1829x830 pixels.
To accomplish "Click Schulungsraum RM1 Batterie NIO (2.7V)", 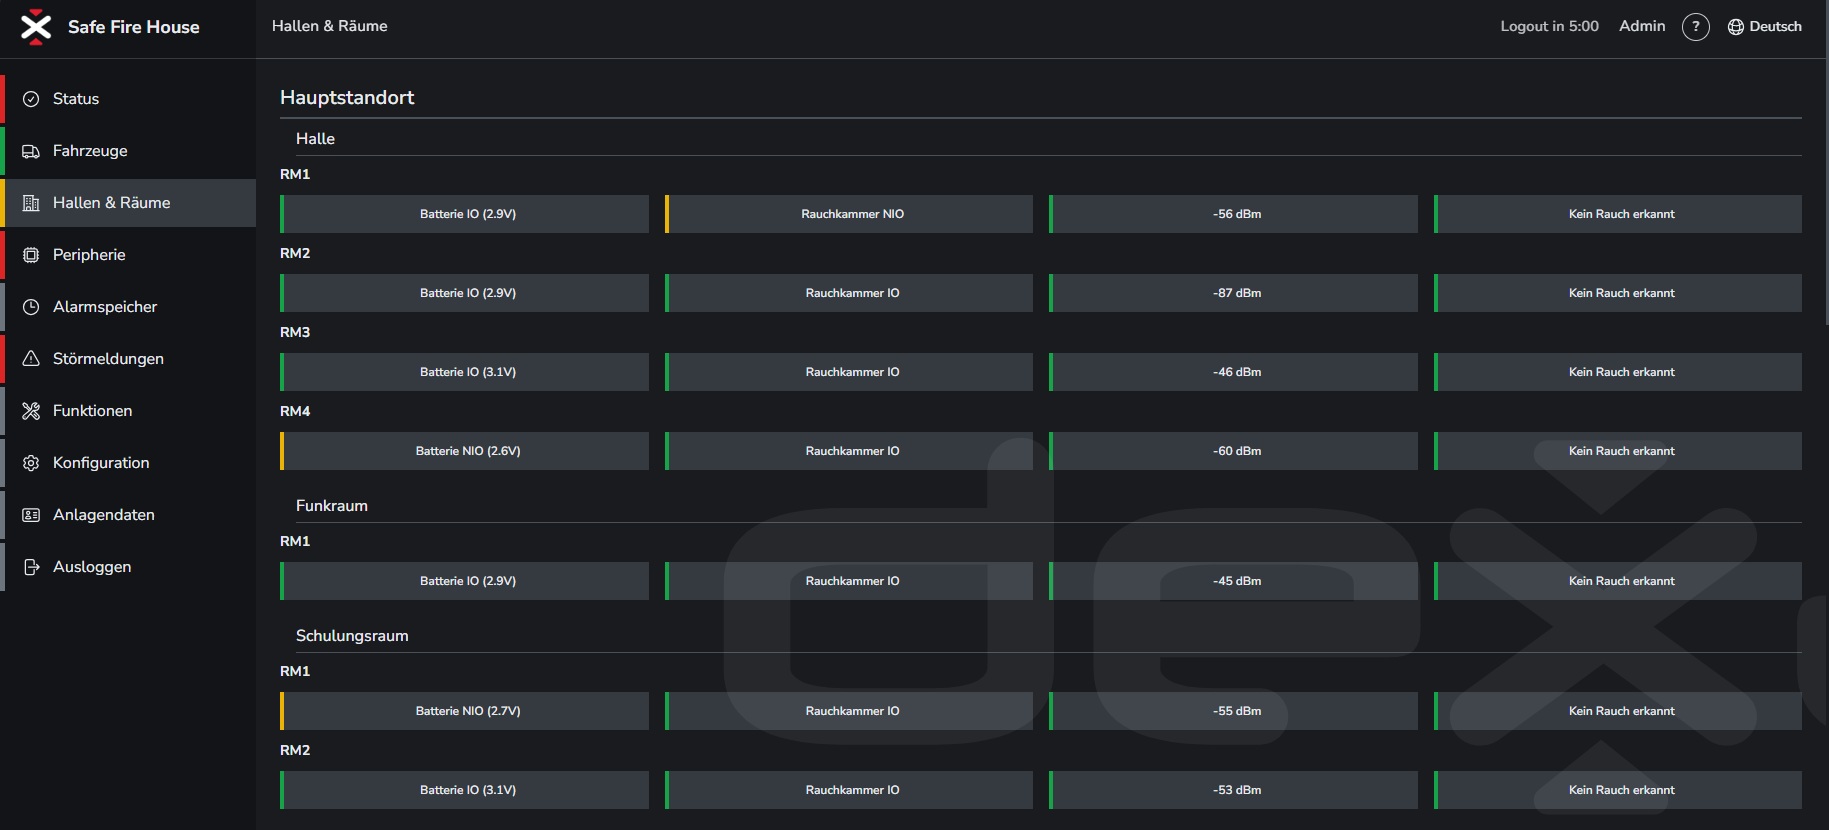I will [x=464, y=711].
